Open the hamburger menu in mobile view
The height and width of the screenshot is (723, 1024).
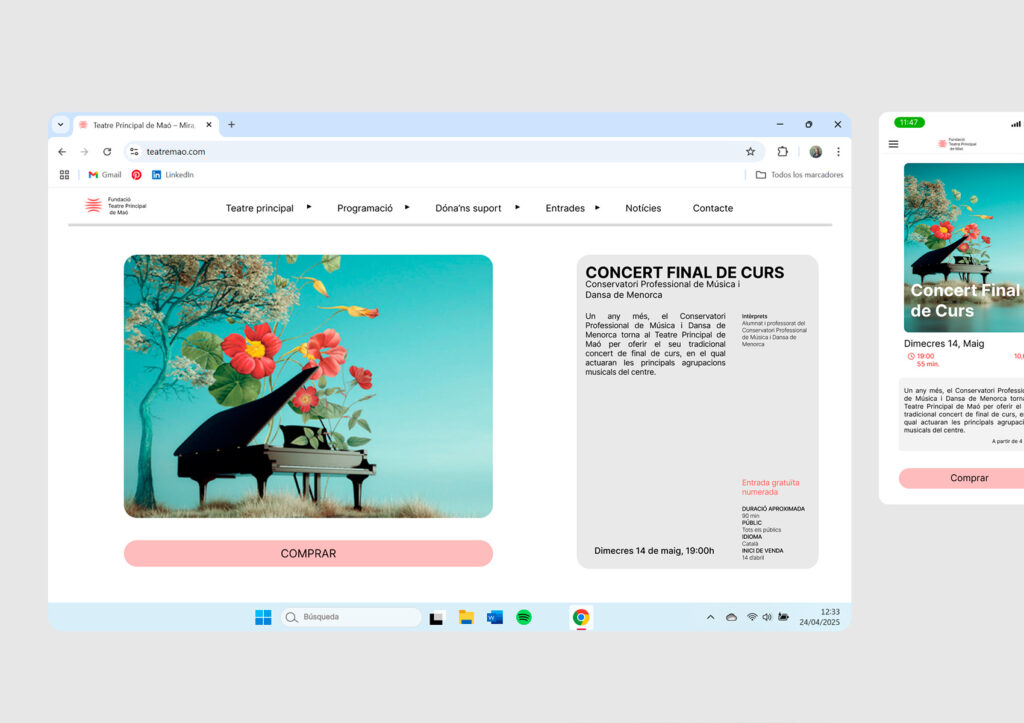pyautogui.click(x=893, y=144)
